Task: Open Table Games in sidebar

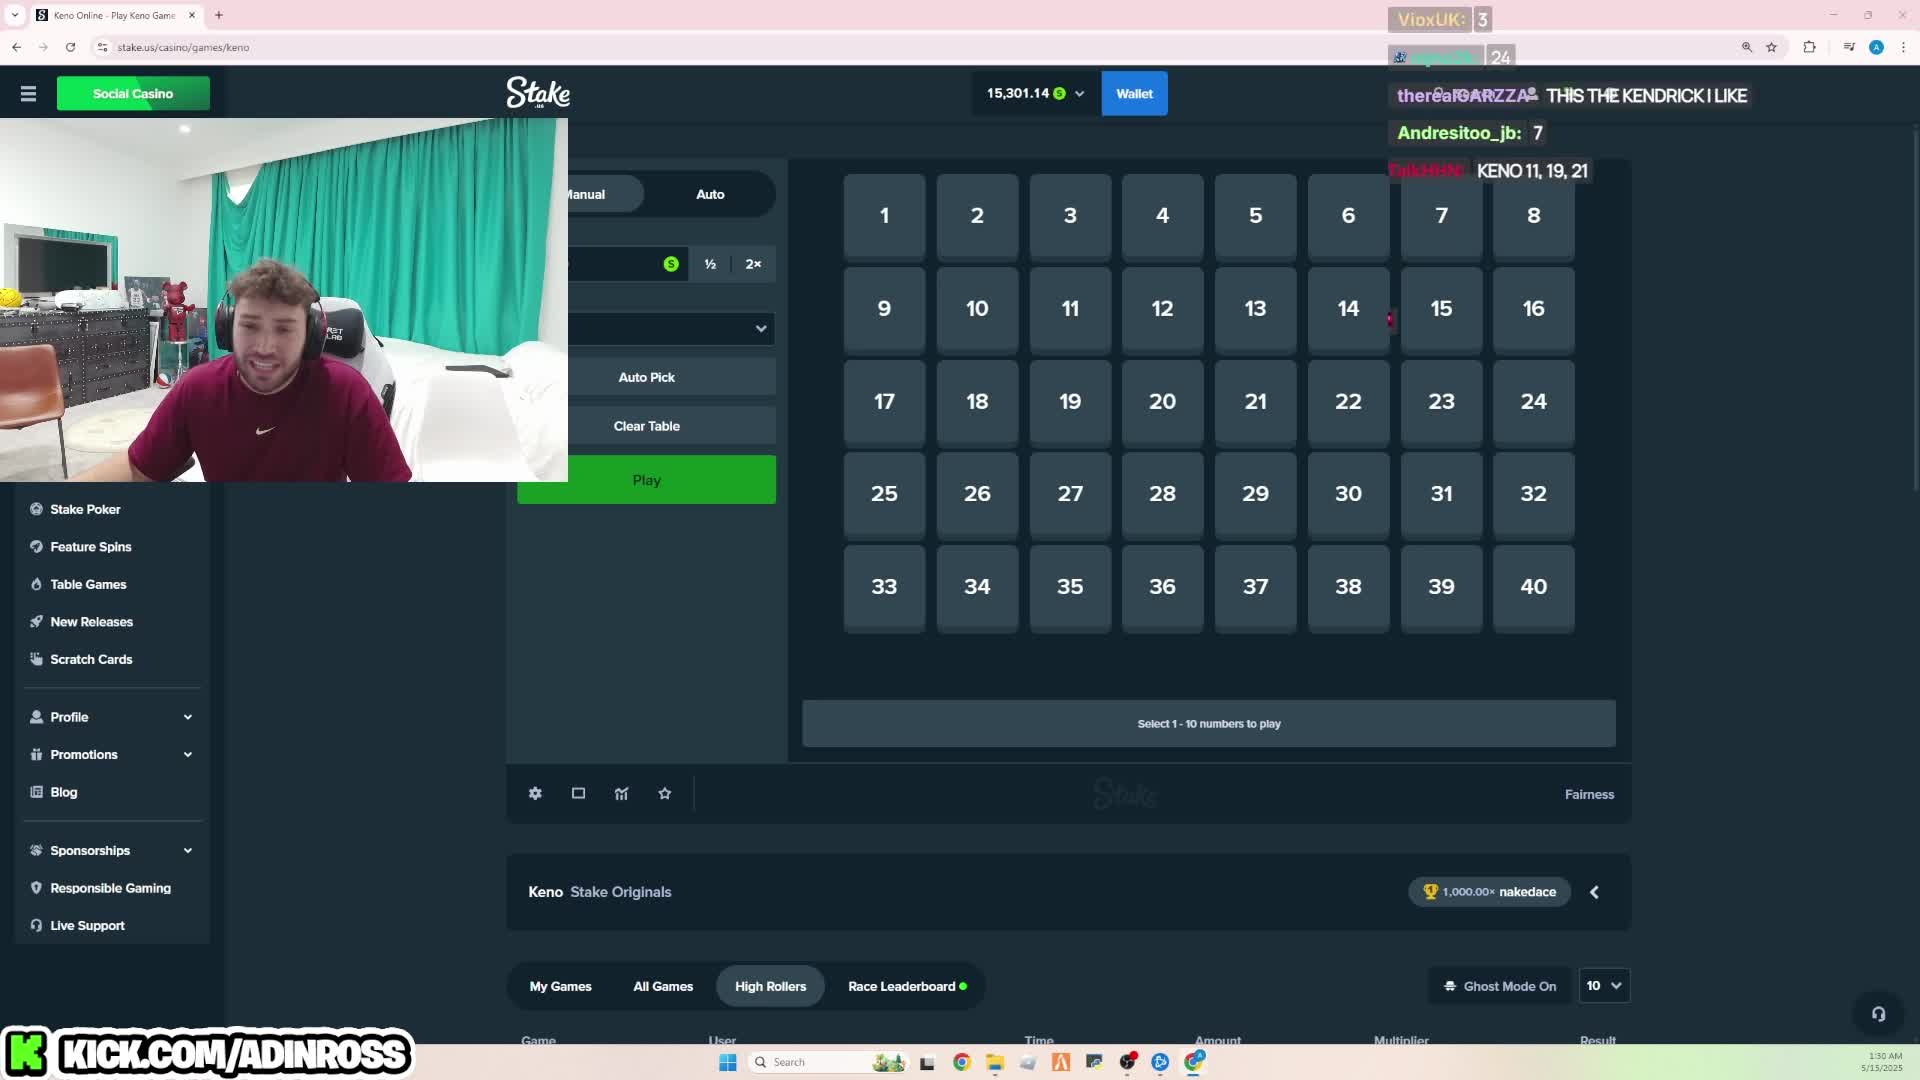Action: click(88, 585)
